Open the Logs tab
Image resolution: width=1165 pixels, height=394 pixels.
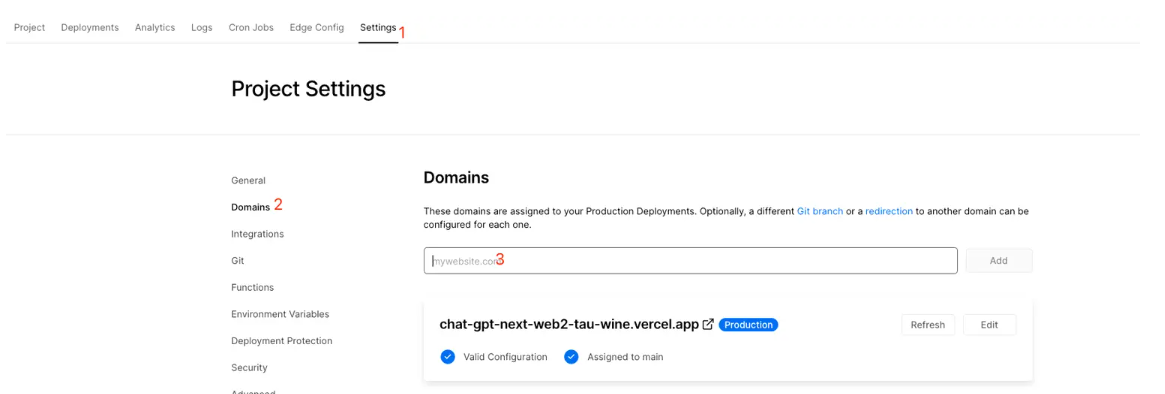point(201,28)
